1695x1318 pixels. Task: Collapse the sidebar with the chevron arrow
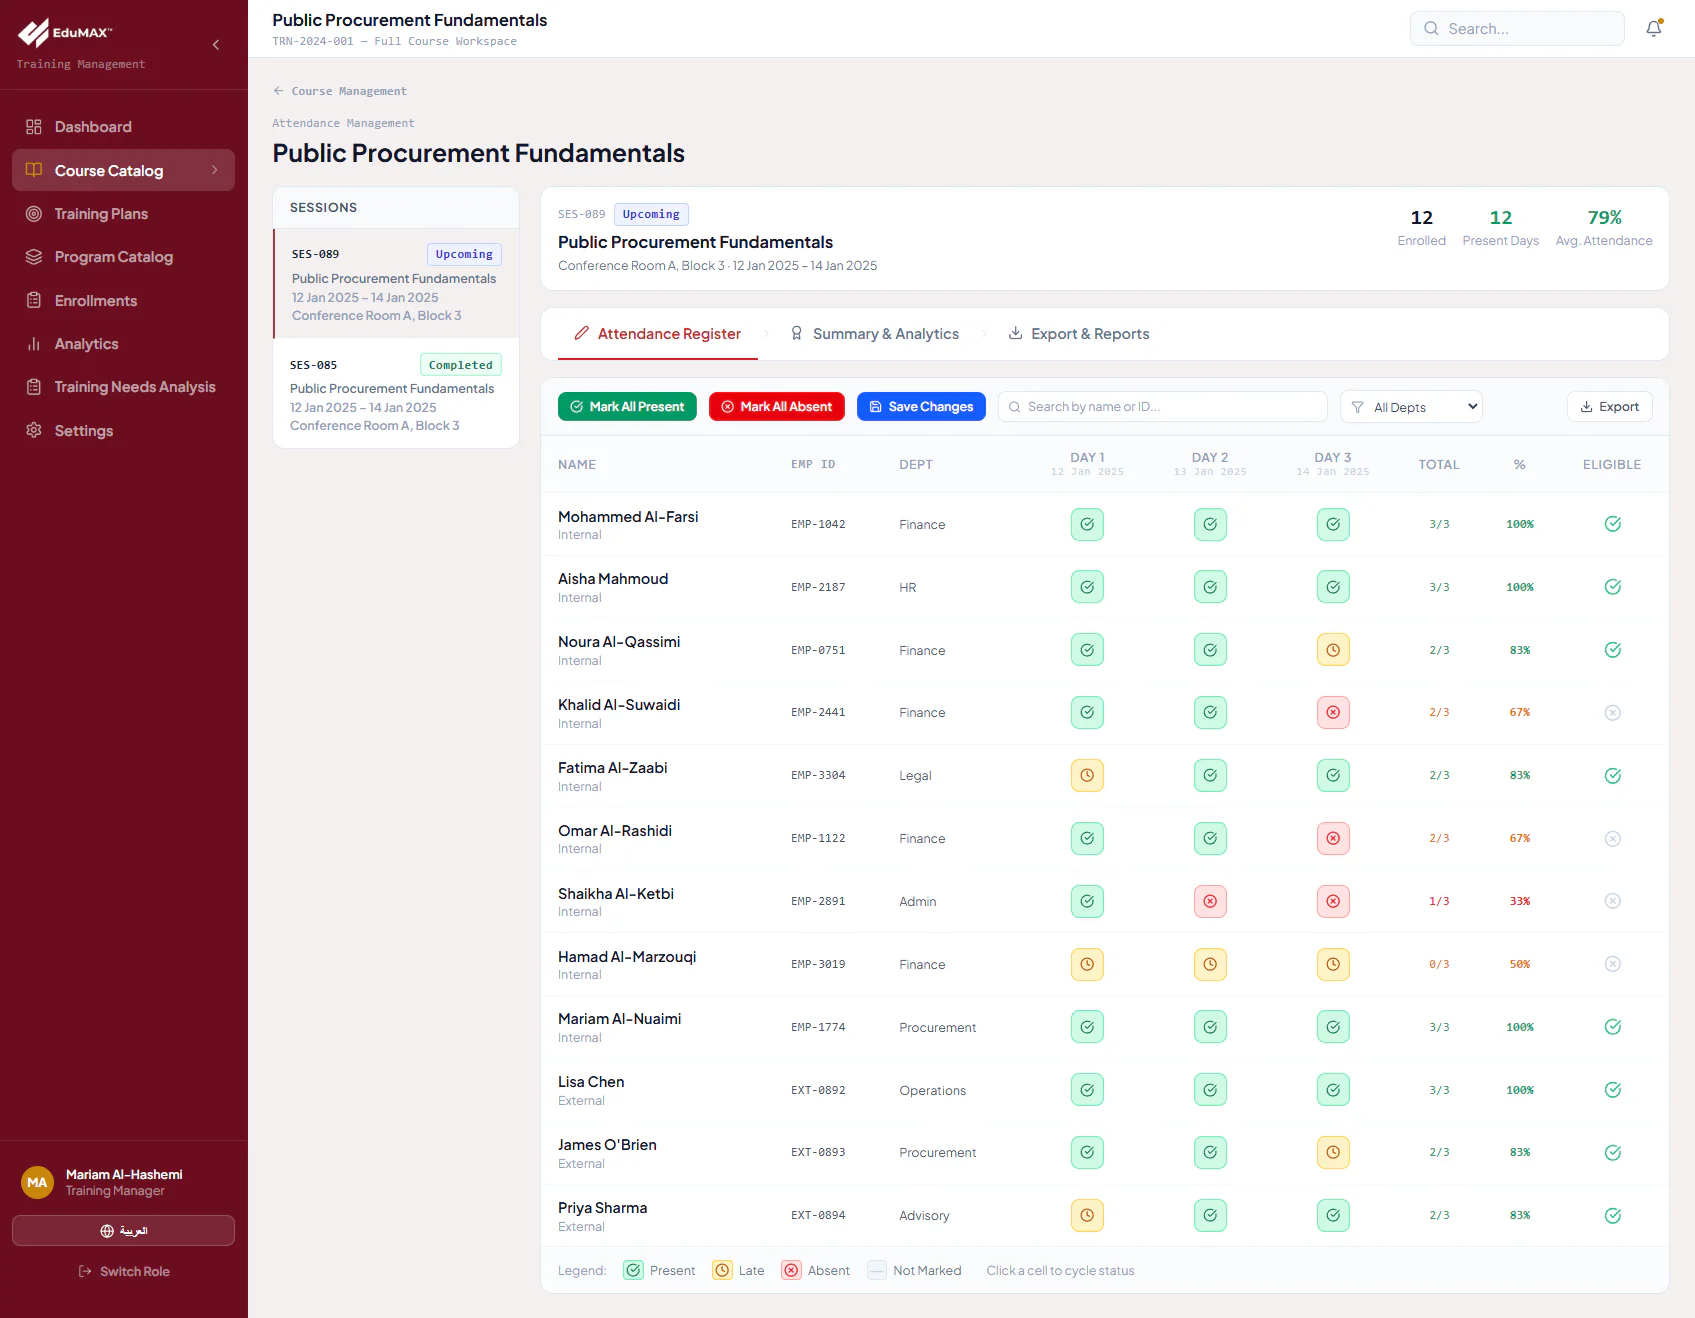(216, 45)
